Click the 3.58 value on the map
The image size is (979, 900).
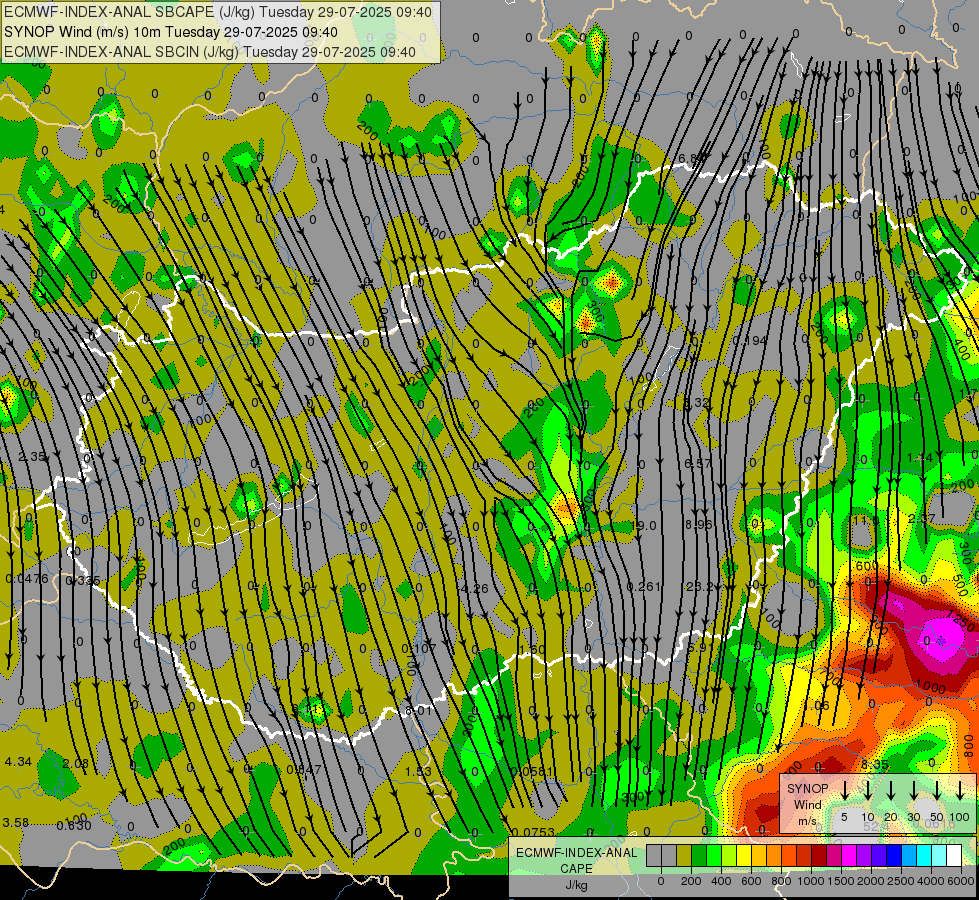tap(15, 822)
